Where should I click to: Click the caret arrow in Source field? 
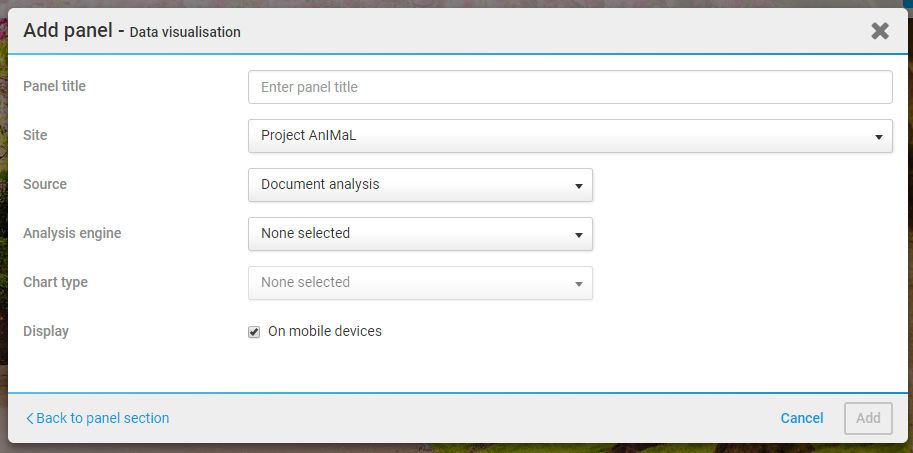click(579, 186)
